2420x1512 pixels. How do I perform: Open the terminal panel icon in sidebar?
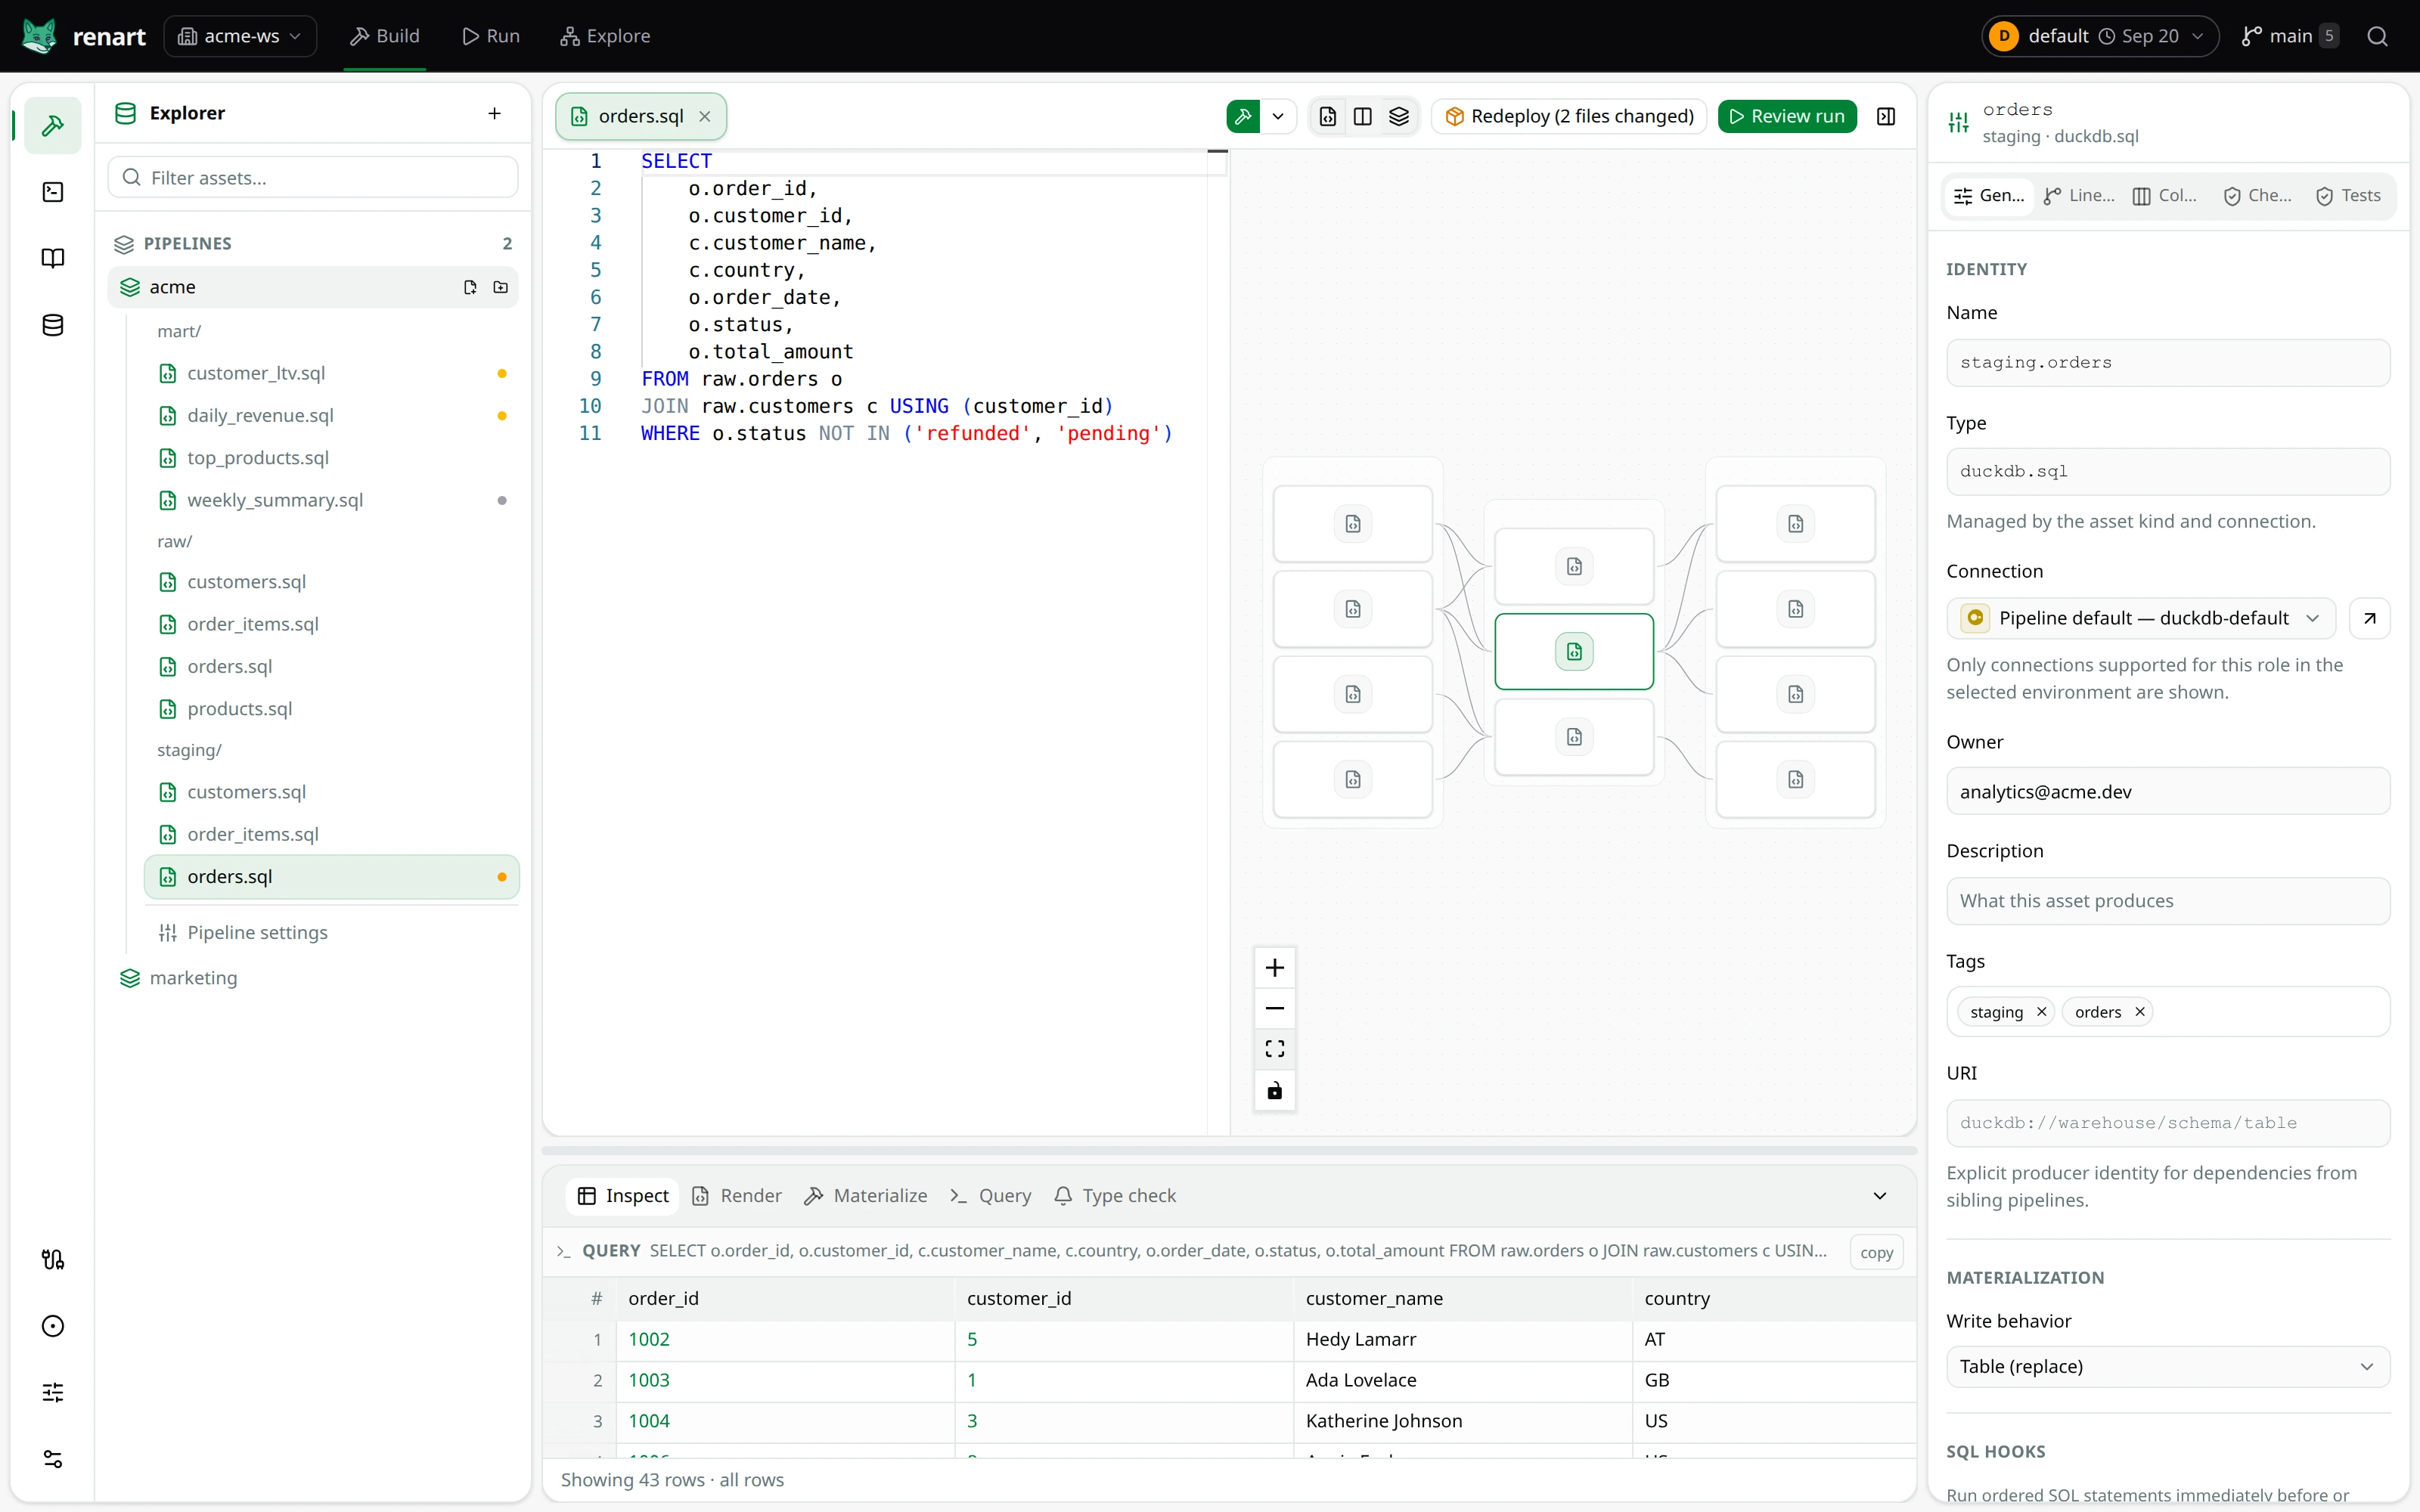click(53, 192)
